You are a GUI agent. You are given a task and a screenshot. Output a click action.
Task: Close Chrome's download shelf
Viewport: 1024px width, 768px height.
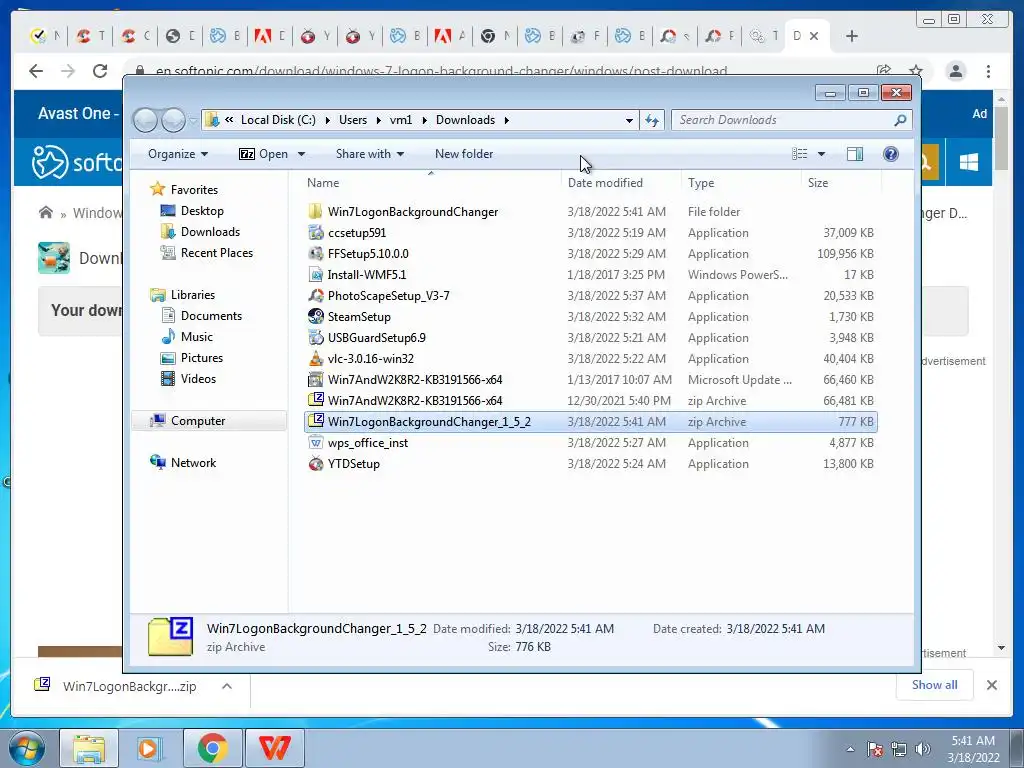point(991,685)
